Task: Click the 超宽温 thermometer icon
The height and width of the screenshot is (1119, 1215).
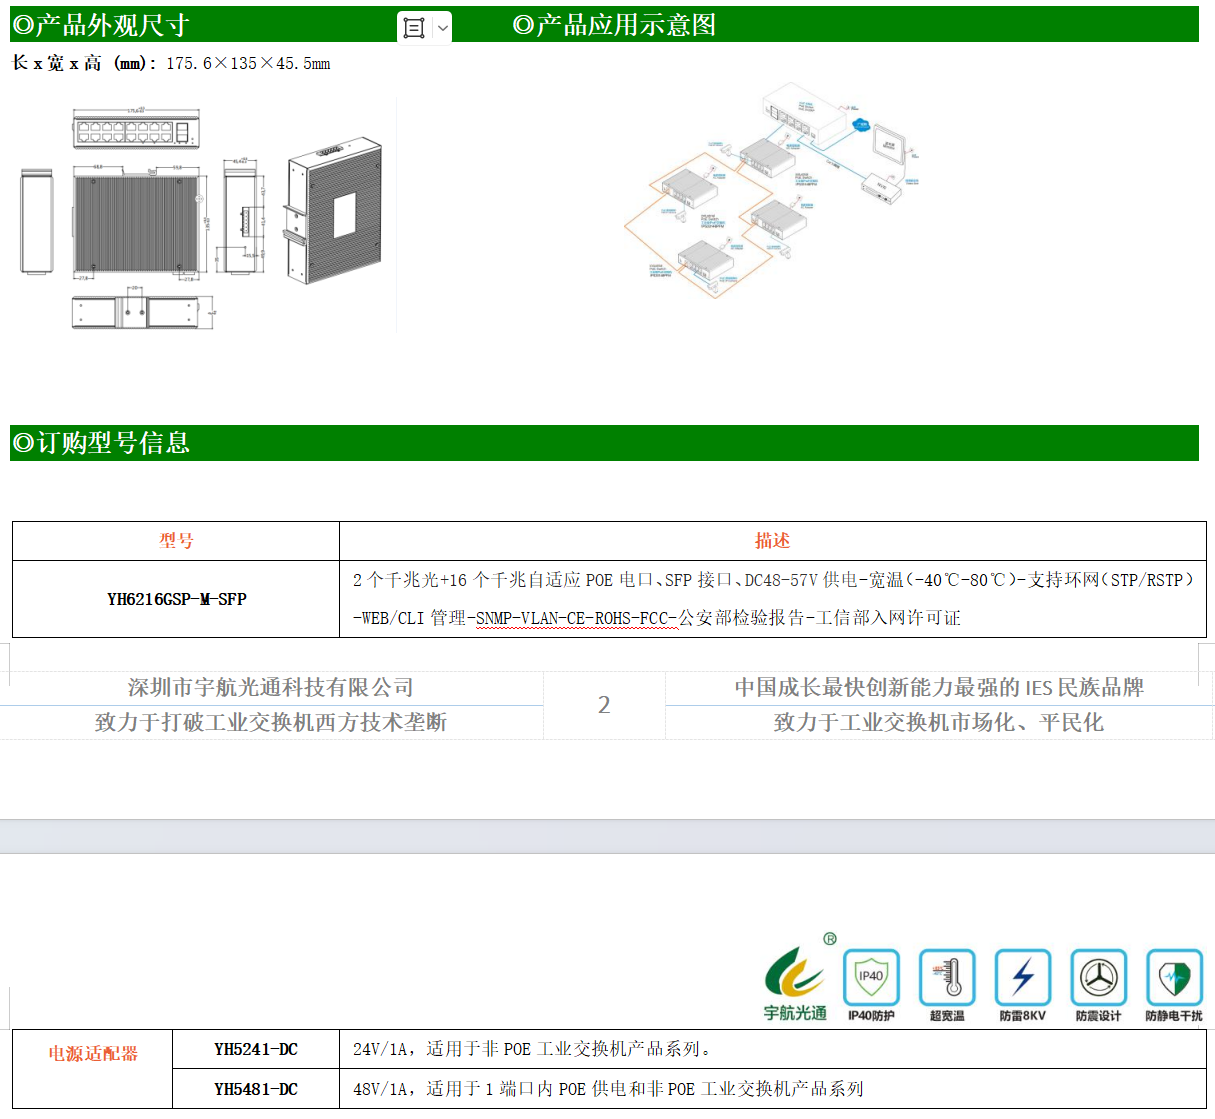Action: (947, 977)
